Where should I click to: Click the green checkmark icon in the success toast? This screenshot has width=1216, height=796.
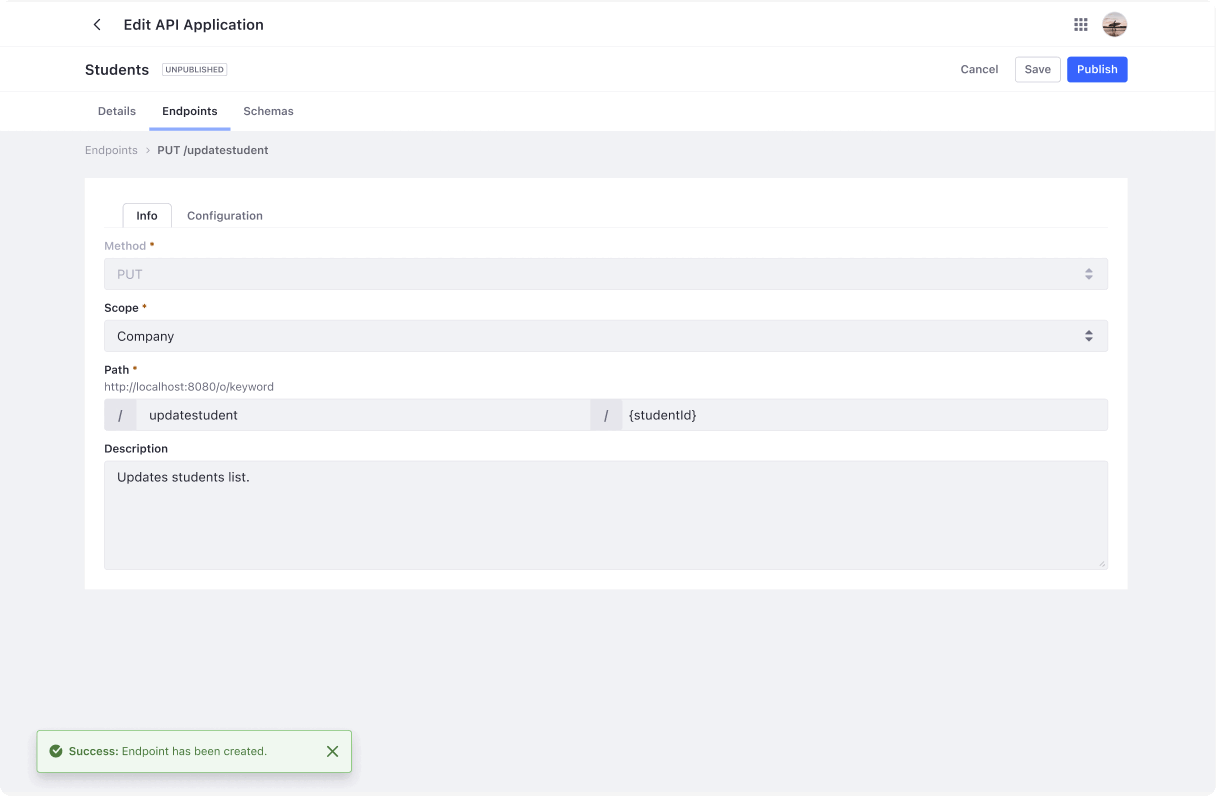point(56,751)
